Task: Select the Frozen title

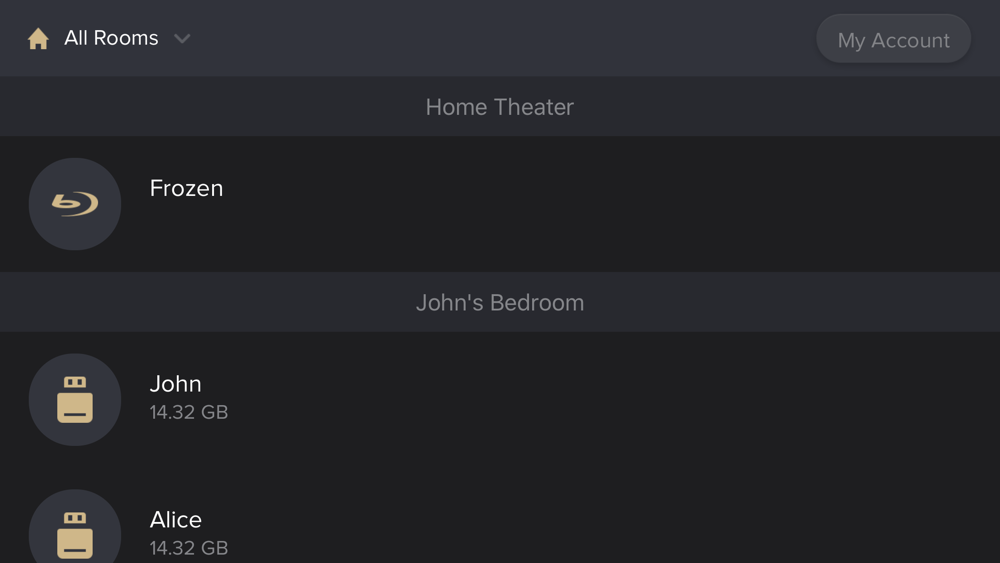Action: click(x=186, y=188)
